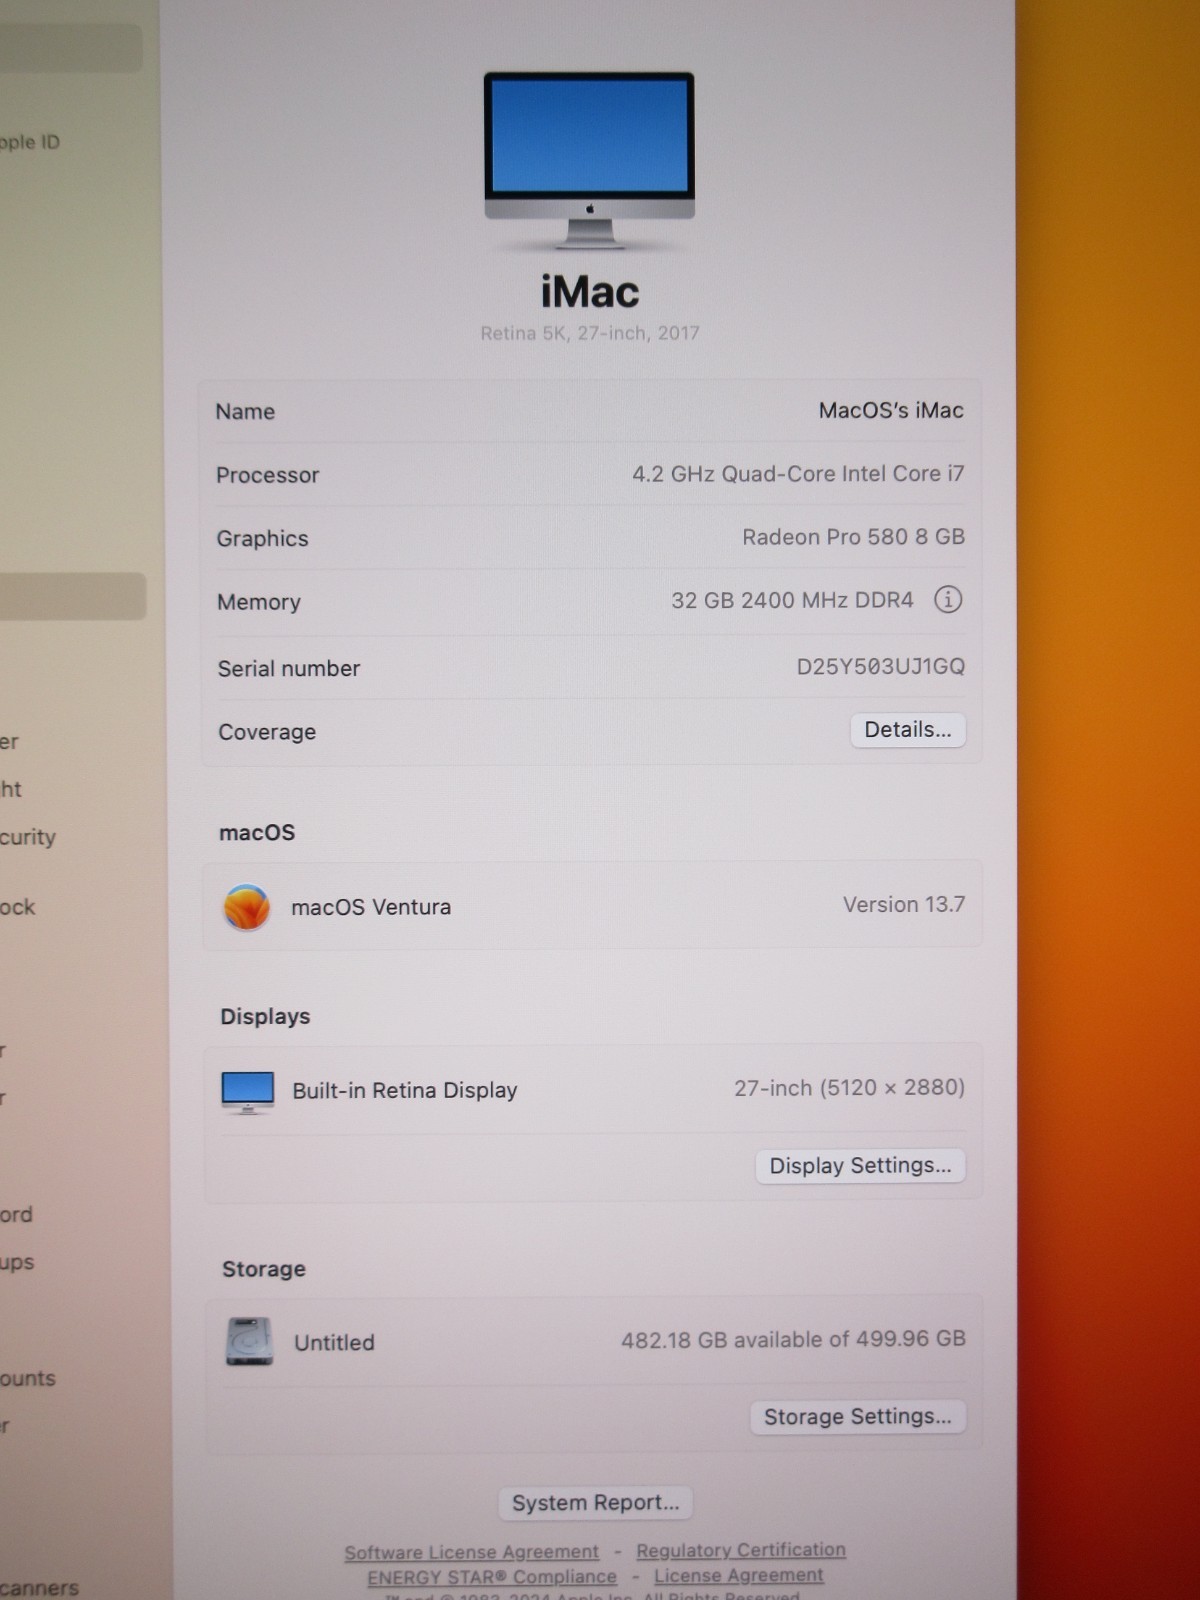Viewport: 1200px width, 1600px height.
Task: Open the License Agreement link
Action: [x=739, y=1575]
